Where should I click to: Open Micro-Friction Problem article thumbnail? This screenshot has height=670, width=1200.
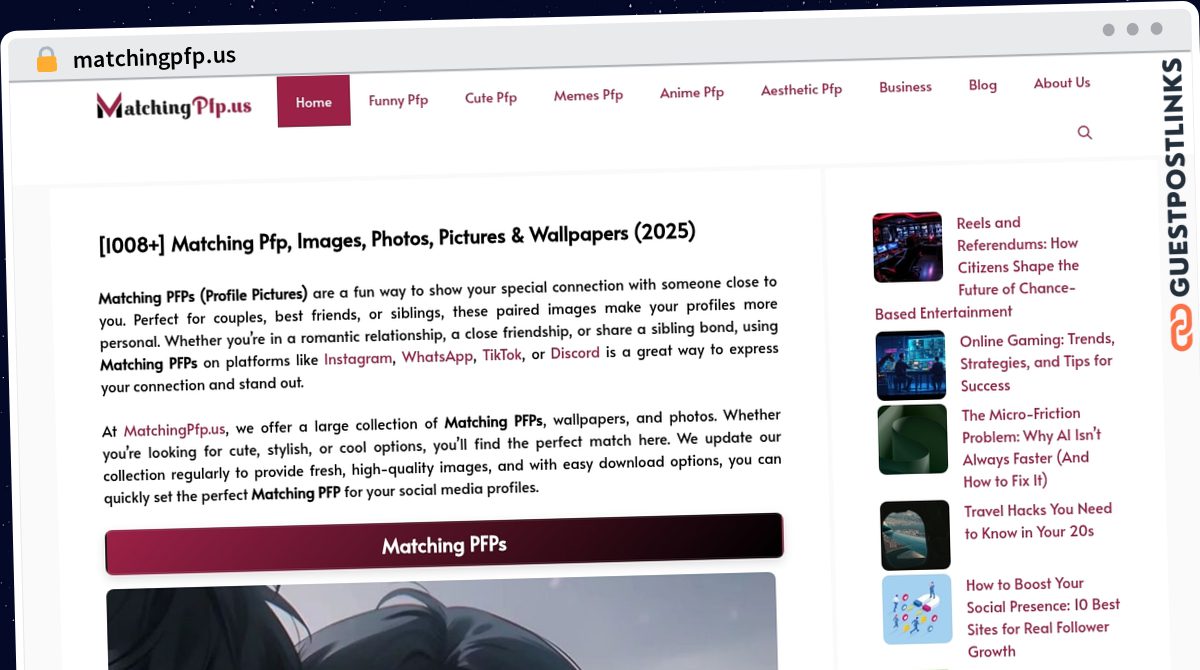(x=913, y=439)
